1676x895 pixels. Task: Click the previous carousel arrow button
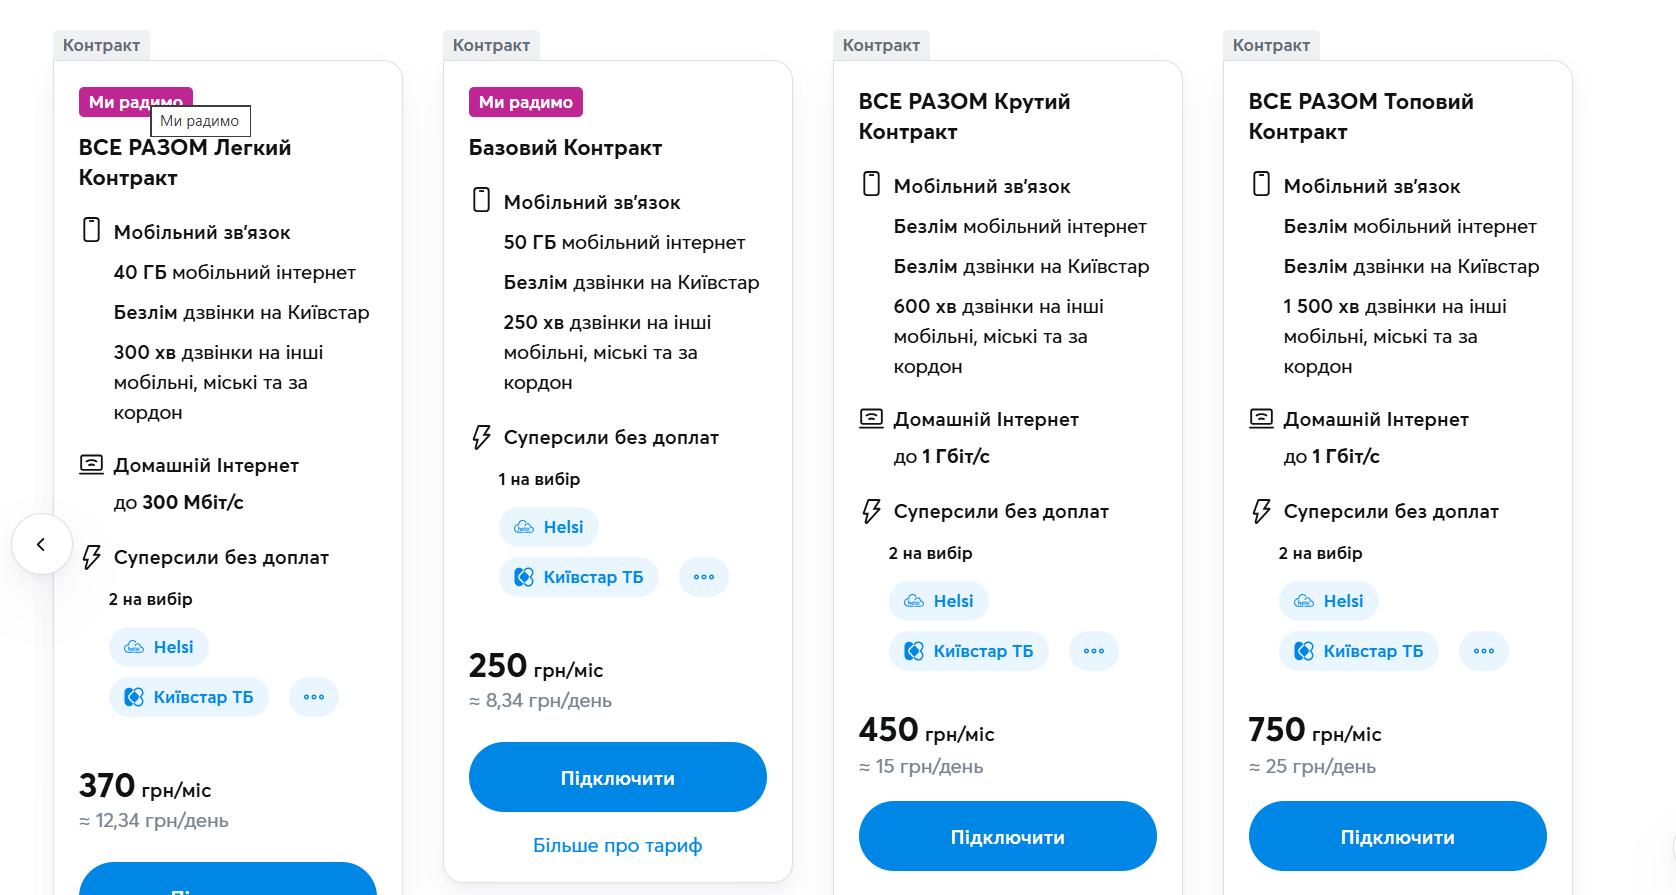[x=41, y=544]
